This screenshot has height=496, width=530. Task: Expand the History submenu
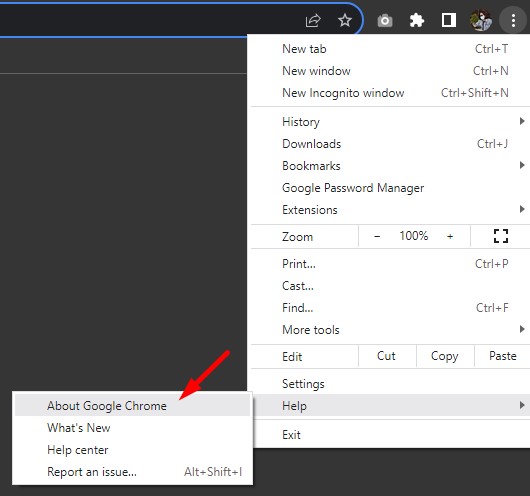(390, 122)
